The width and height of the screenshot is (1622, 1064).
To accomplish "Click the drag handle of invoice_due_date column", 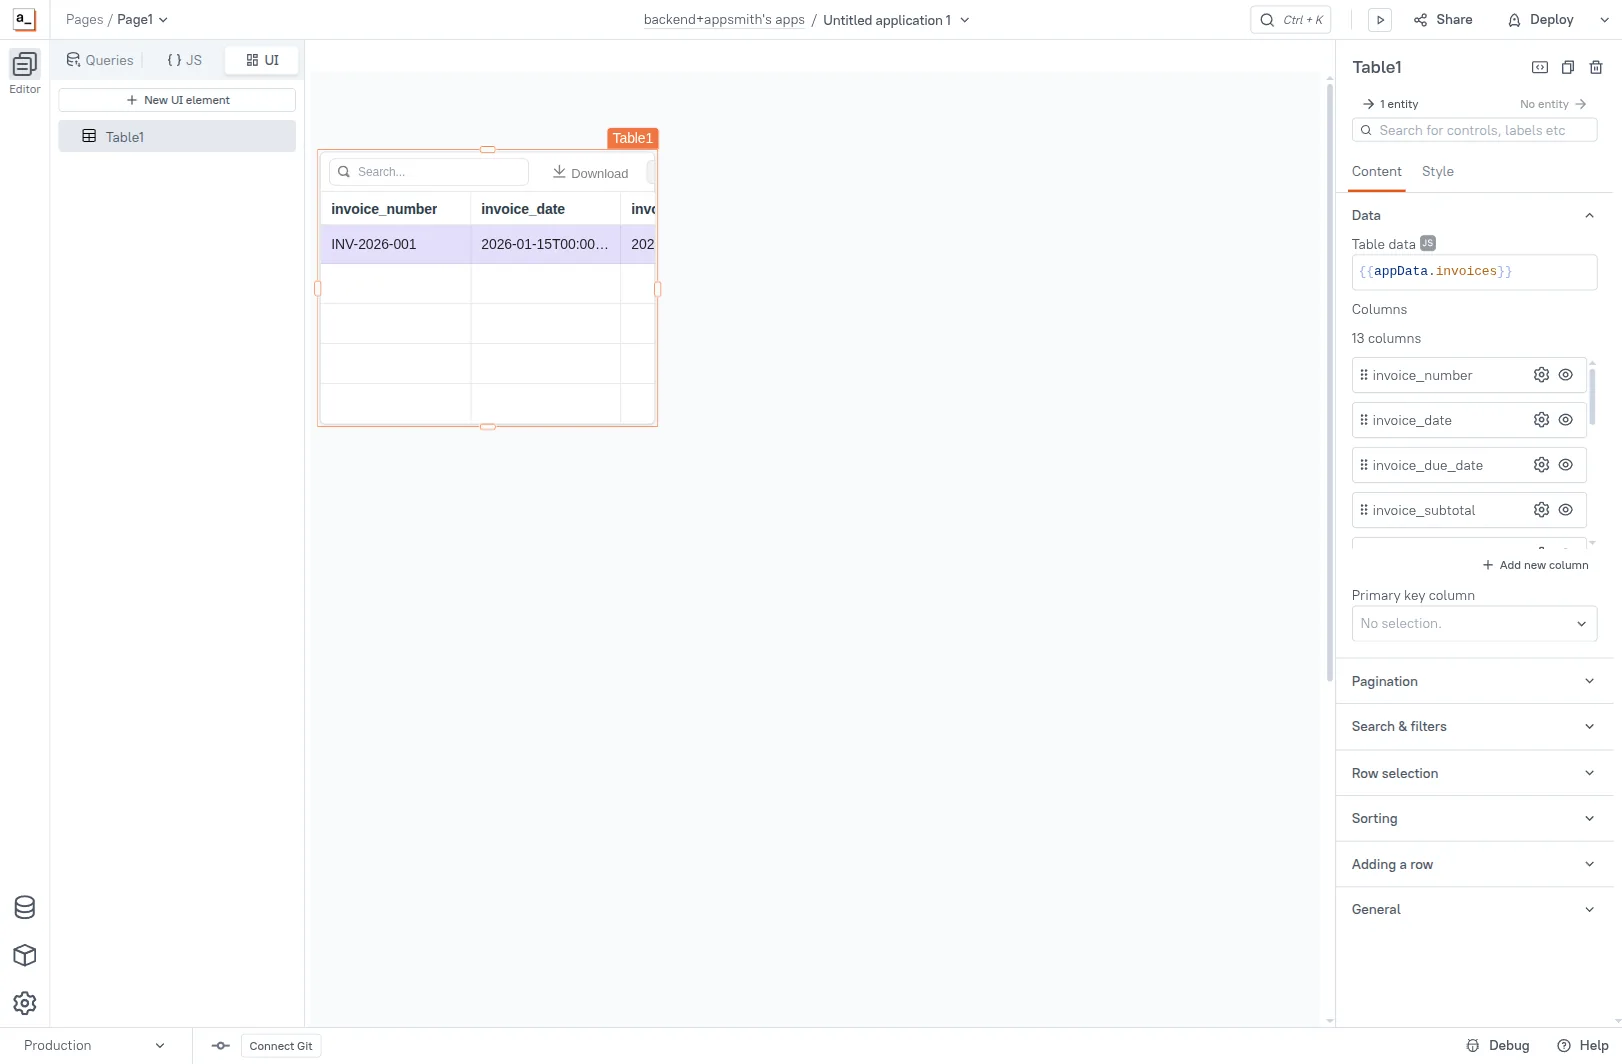I will click(x=1364, y=465).
